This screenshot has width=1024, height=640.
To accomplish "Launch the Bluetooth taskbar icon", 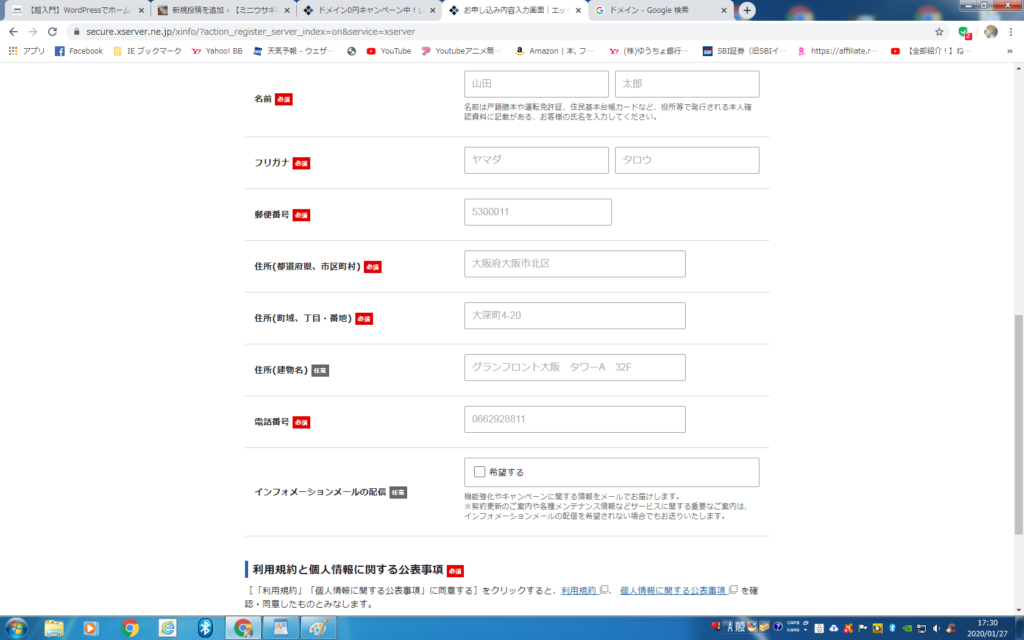I will (x=205, y=627).
